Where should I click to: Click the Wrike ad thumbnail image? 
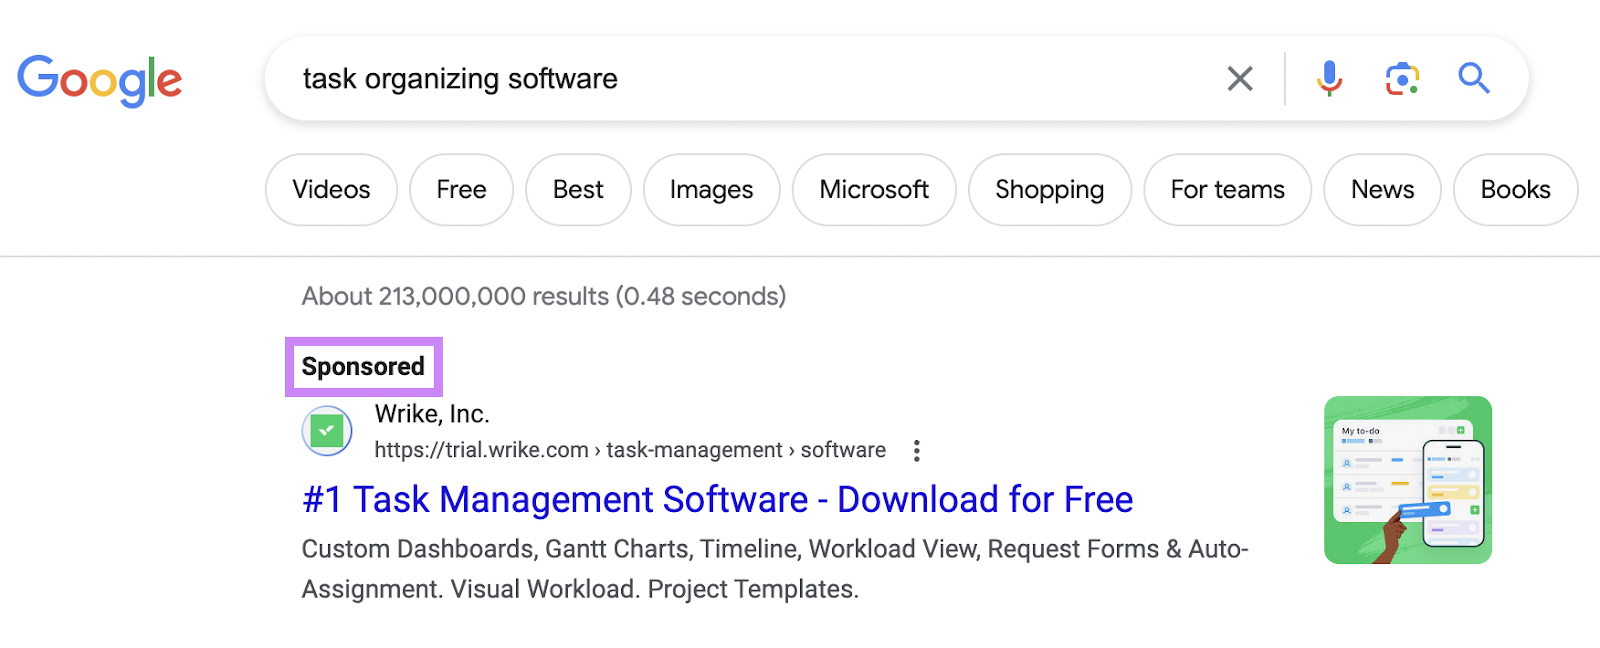[x=1407, y=480]
